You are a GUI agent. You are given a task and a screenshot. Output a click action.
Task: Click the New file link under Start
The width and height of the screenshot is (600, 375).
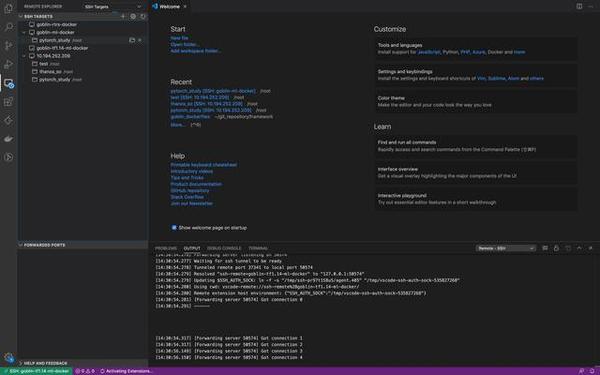(179, 38)
